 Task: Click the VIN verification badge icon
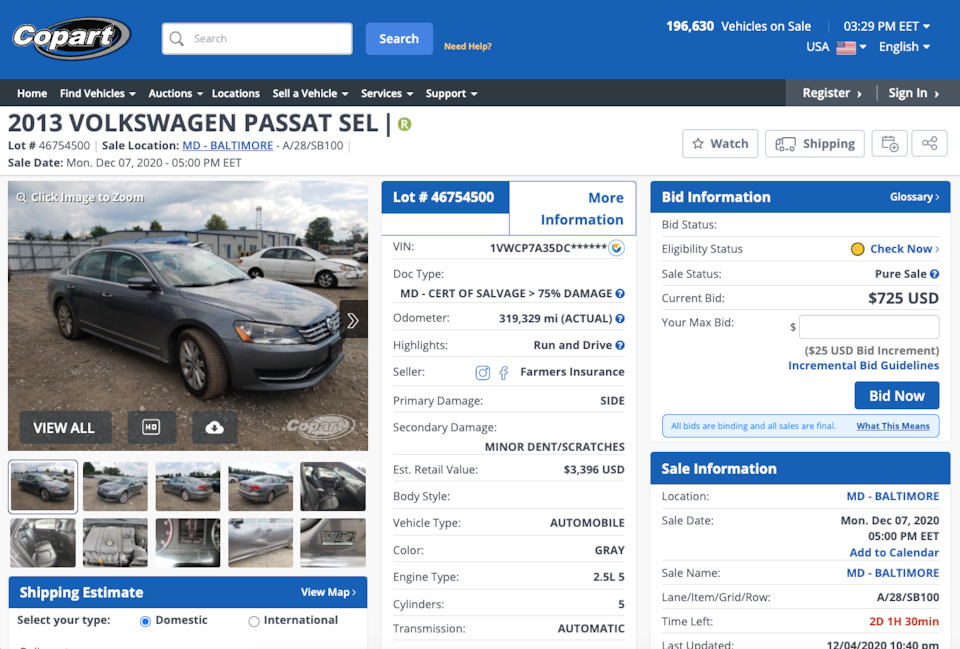617,248
